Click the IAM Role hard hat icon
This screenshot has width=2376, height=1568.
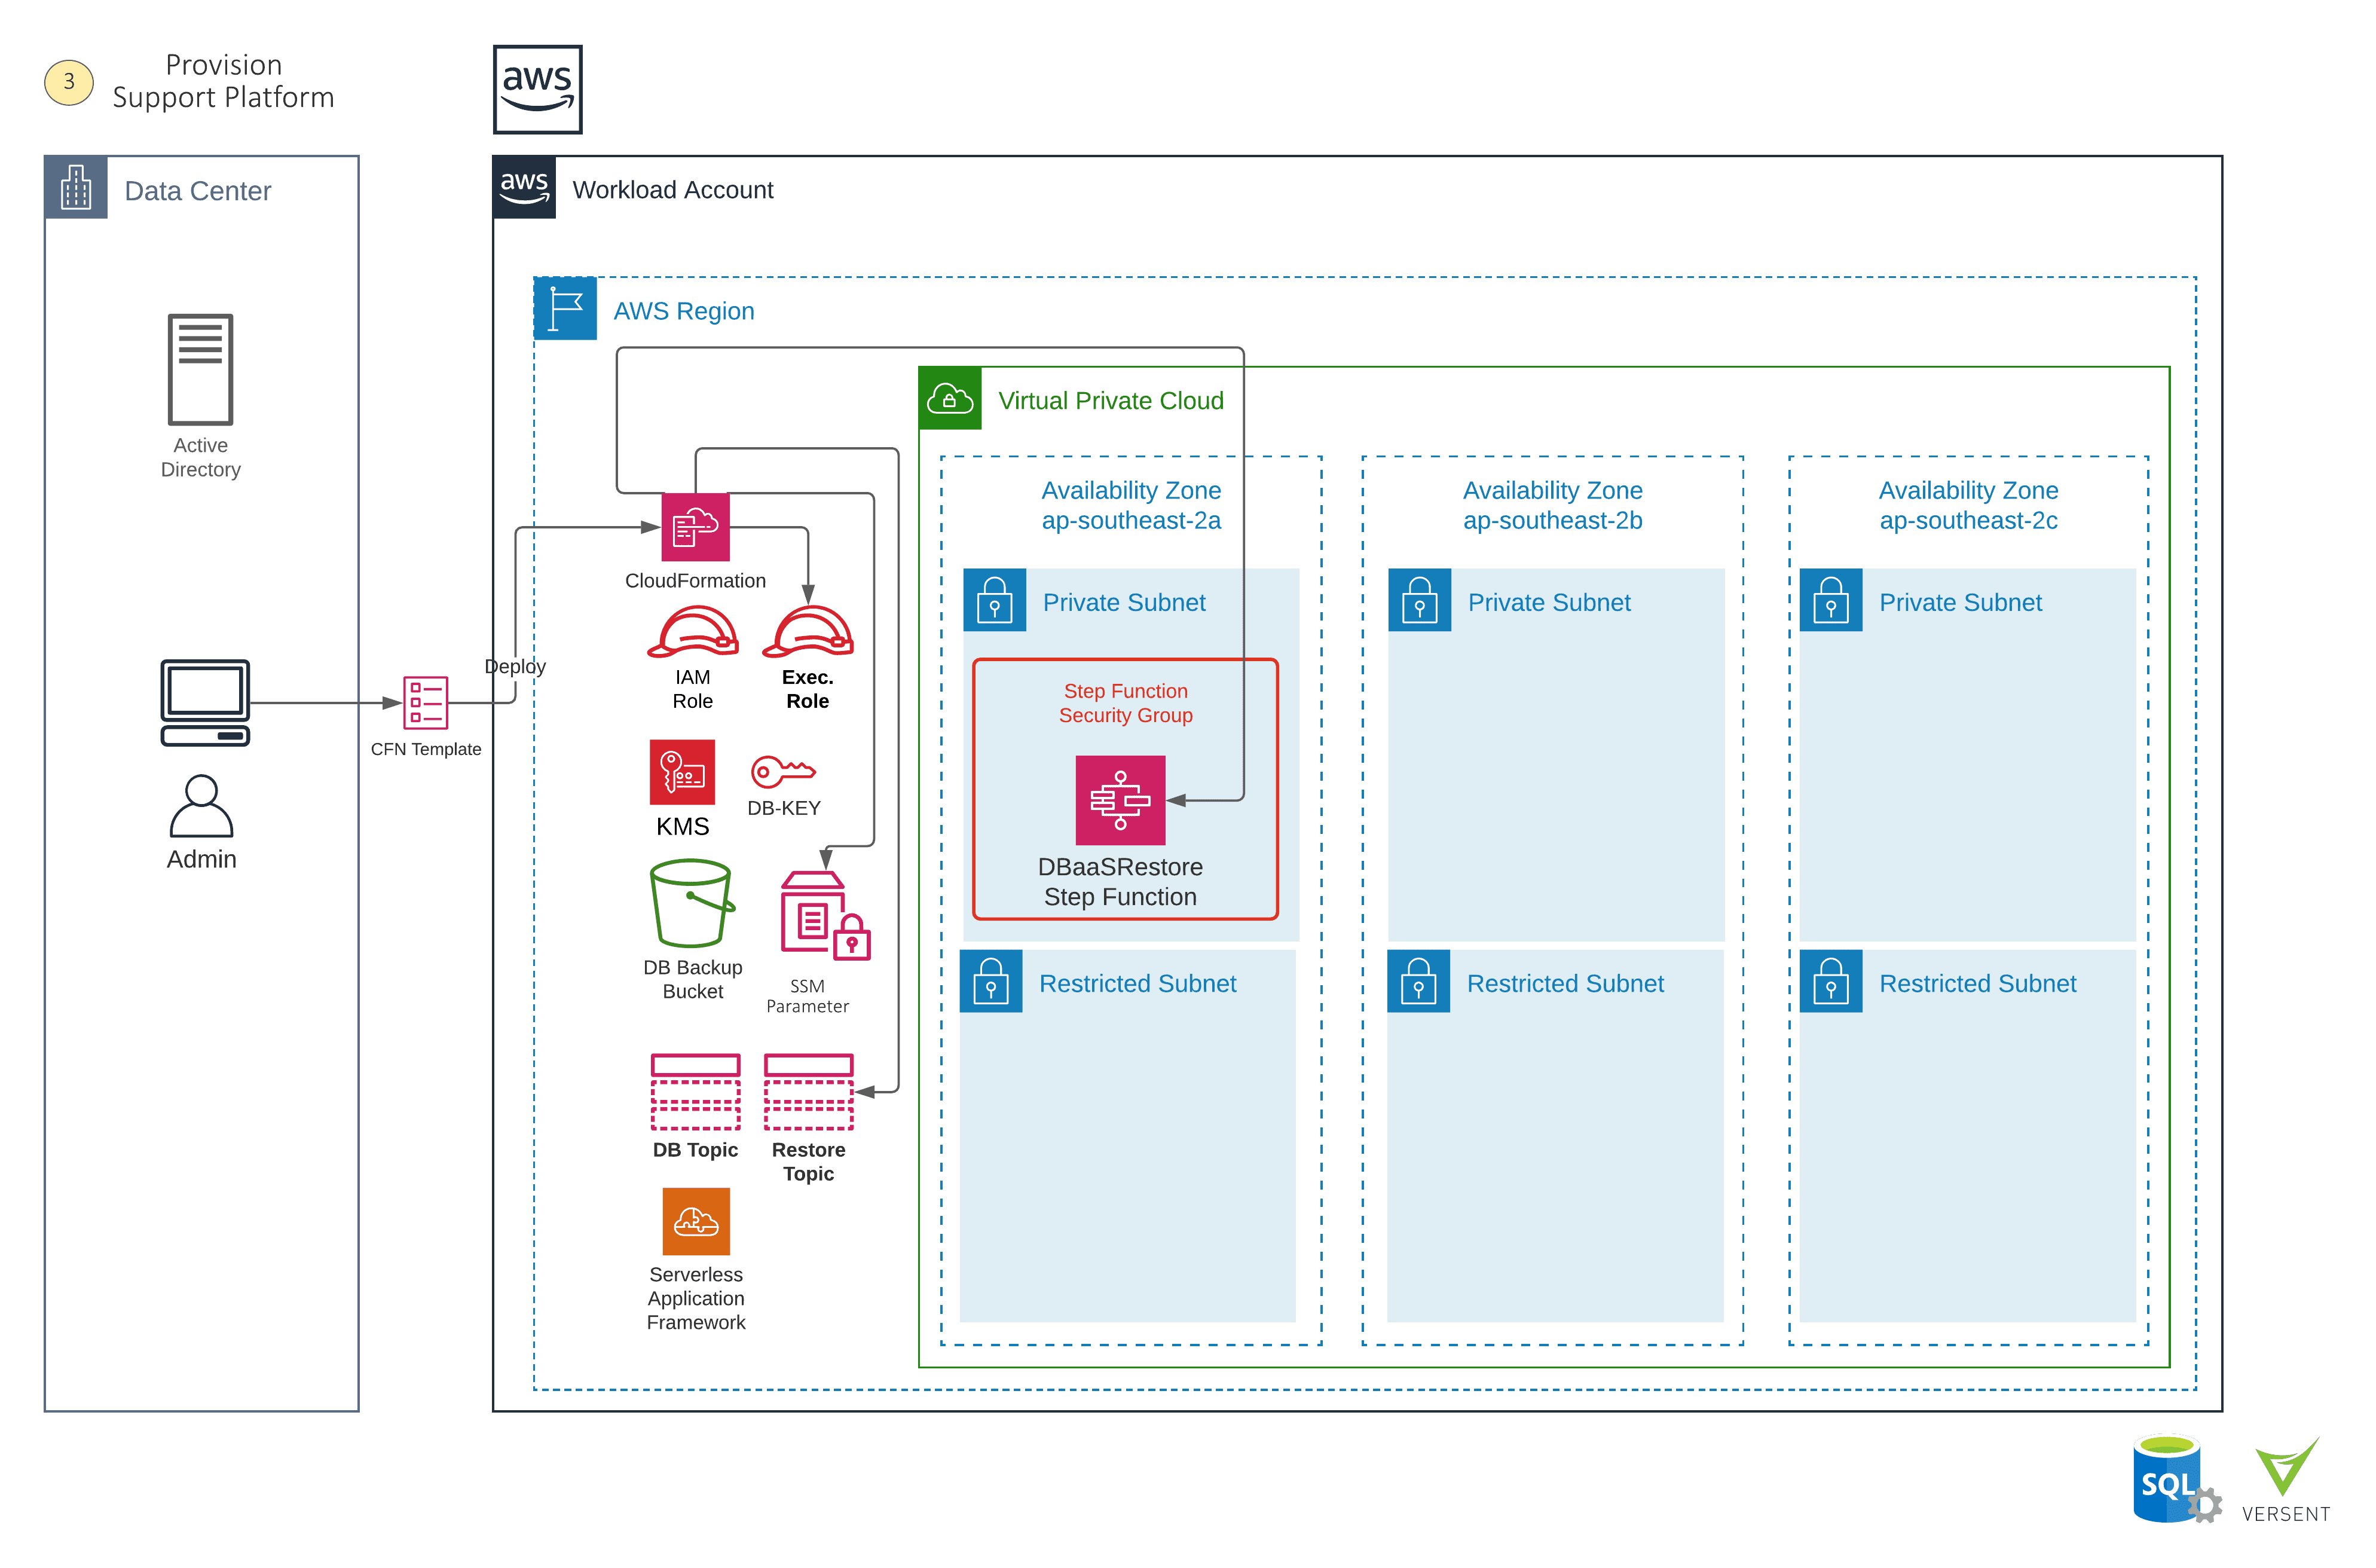click(692, 632)
